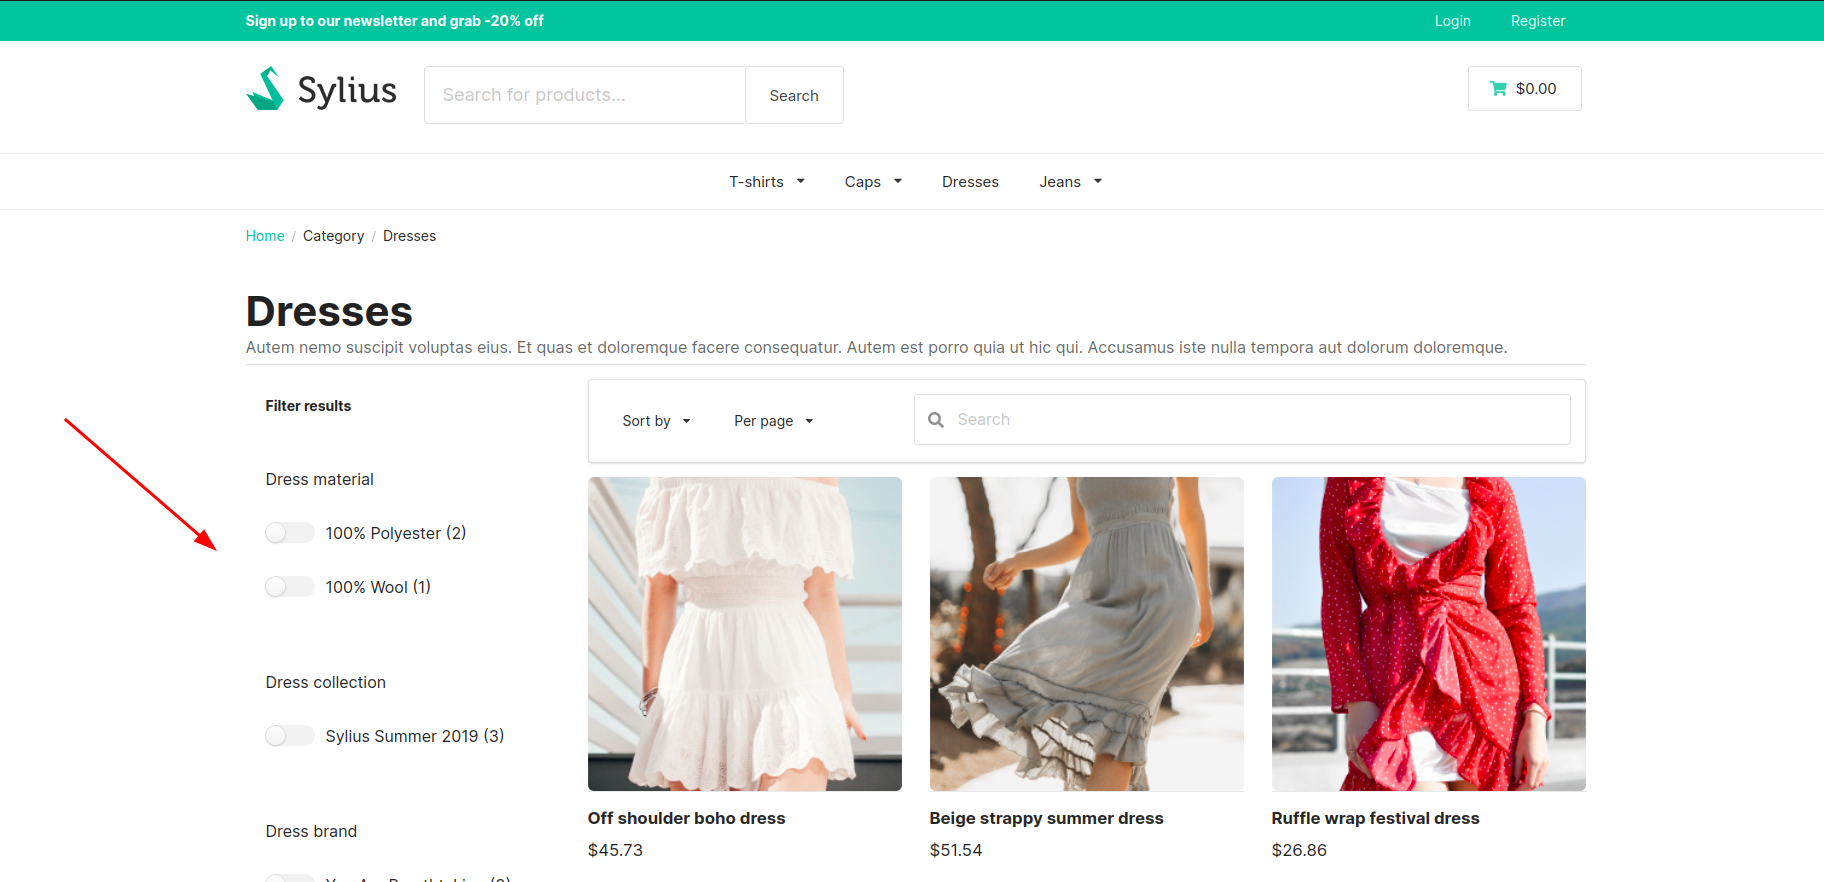Open the shopping cart showing $0.00
This screenshot has width=1824, height=882.
tap(1524, 89)
